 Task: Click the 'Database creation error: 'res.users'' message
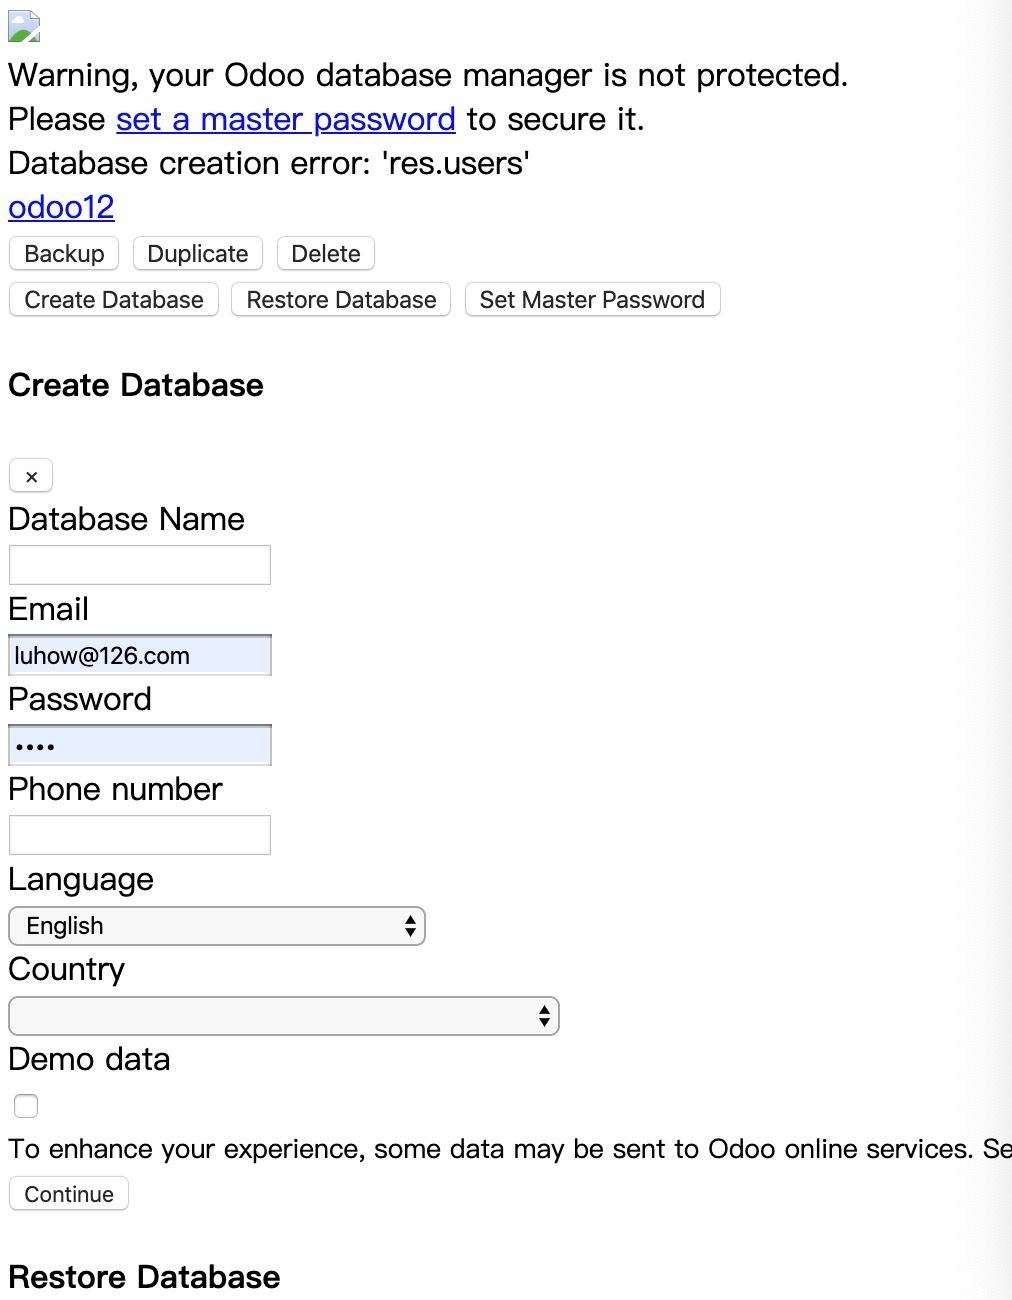269,163
